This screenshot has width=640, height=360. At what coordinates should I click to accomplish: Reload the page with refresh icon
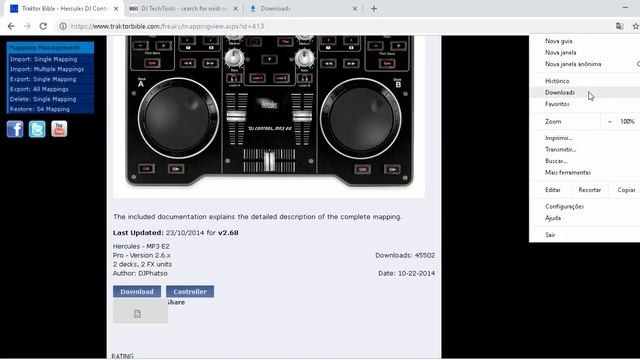[x=43, y=26]
